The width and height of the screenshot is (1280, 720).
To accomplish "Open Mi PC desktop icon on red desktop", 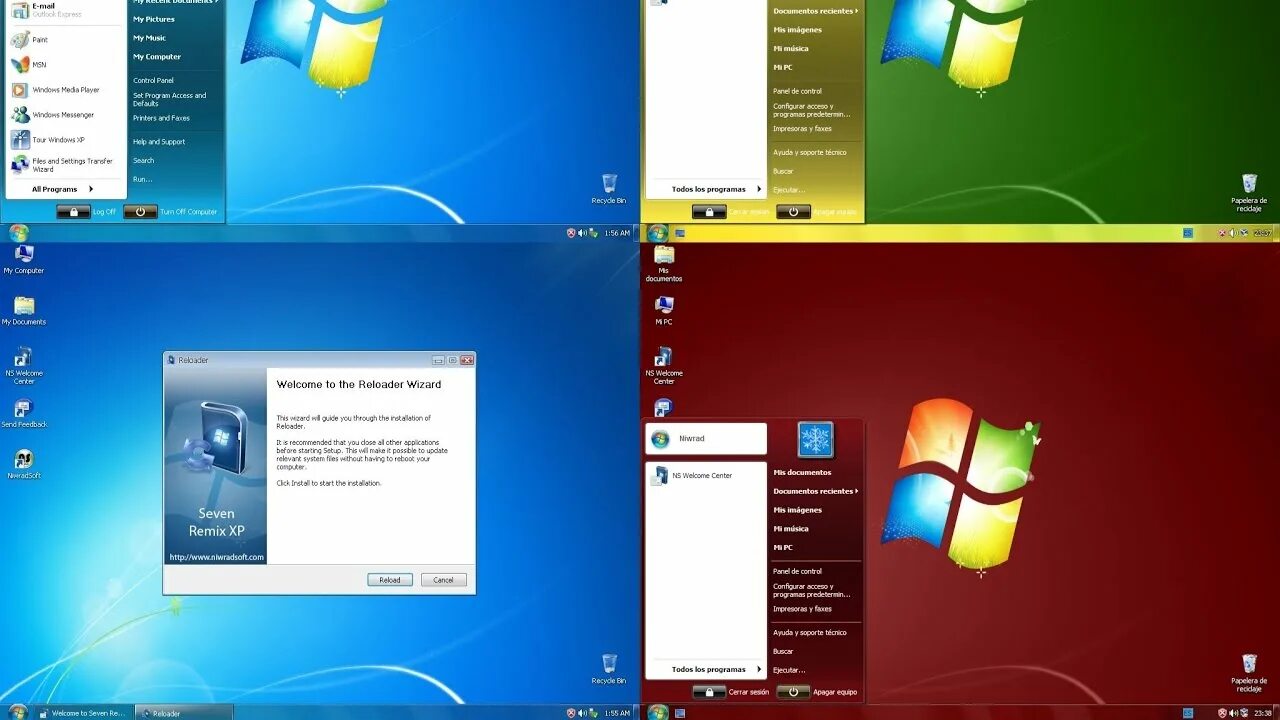I will click(x=664, y=310).
